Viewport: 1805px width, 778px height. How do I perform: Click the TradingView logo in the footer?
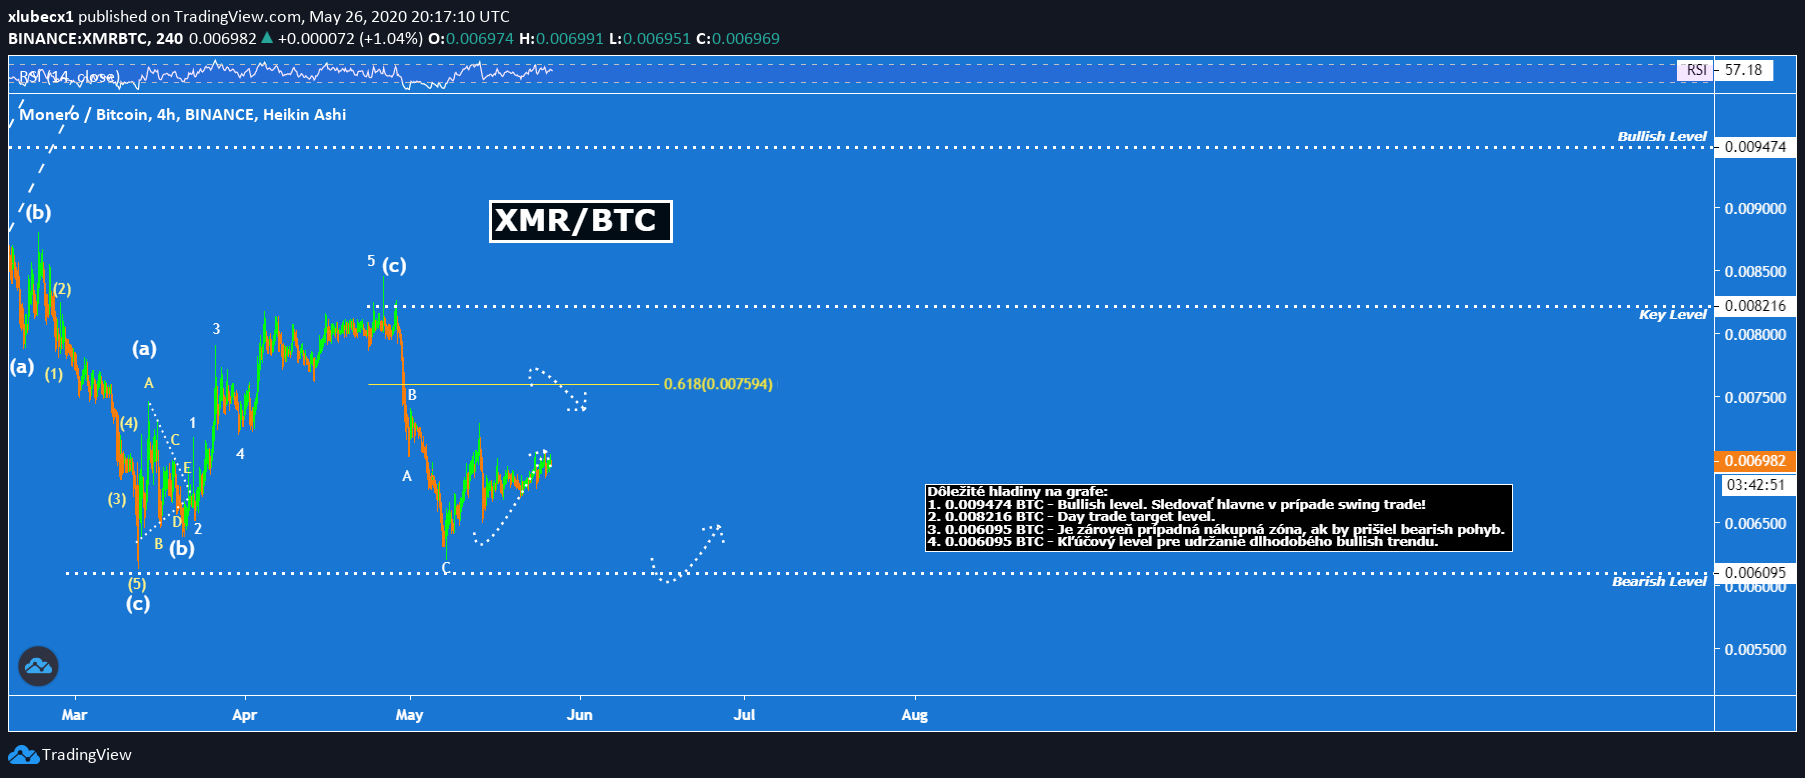click(70, 755)
